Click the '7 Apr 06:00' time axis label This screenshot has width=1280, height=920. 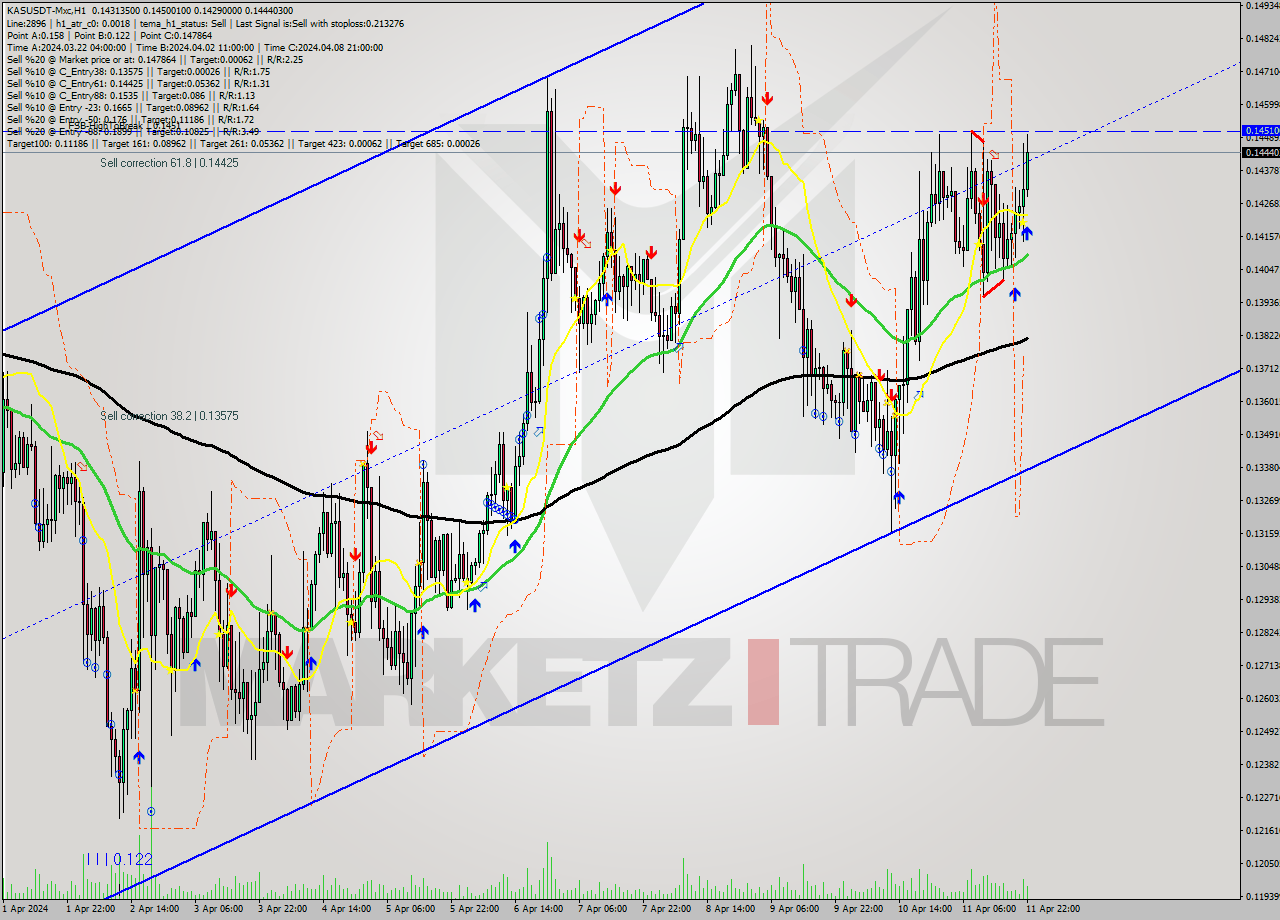[604, 909]
